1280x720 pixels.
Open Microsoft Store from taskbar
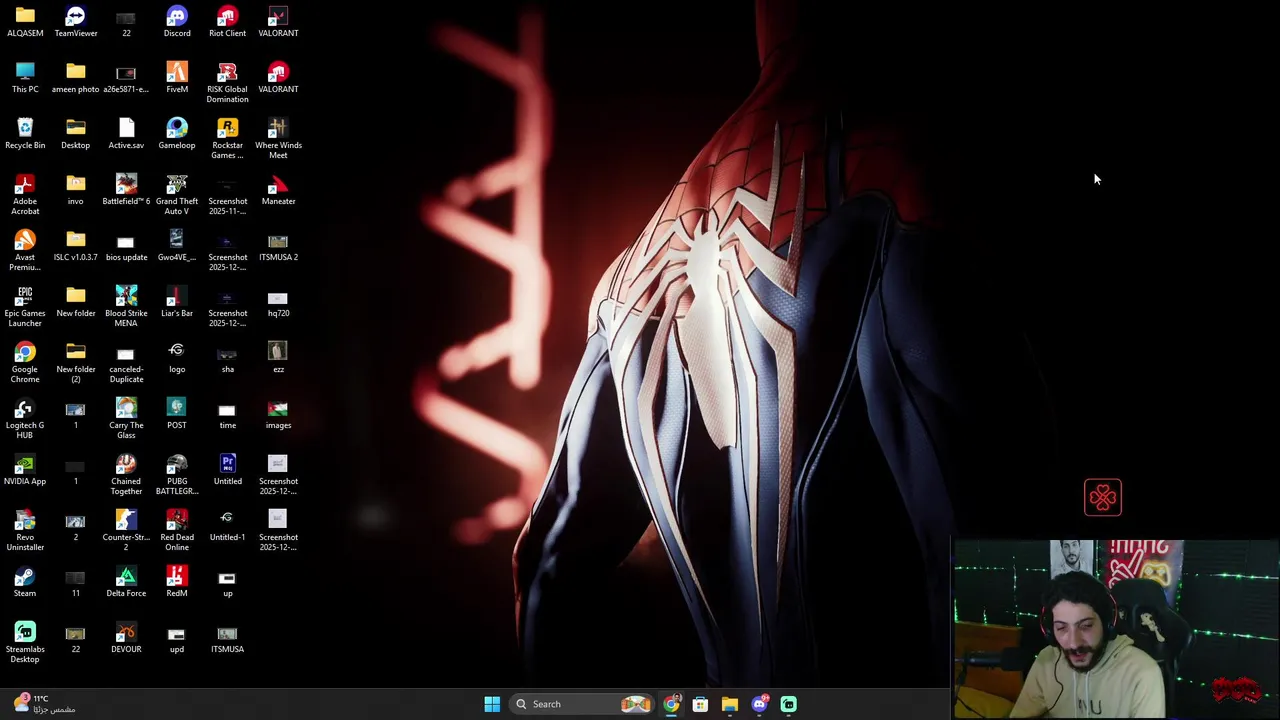(700, 704)
